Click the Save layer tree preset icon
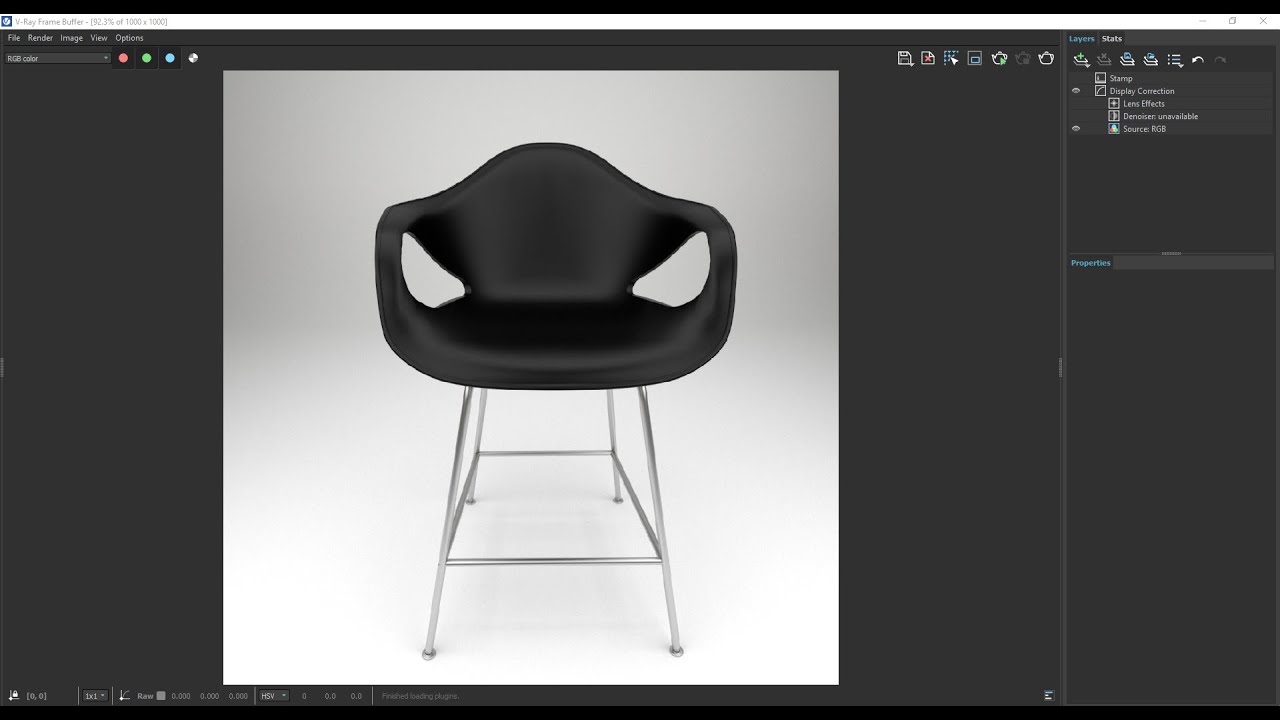The image size is (1280, 720). (1127, 60)
